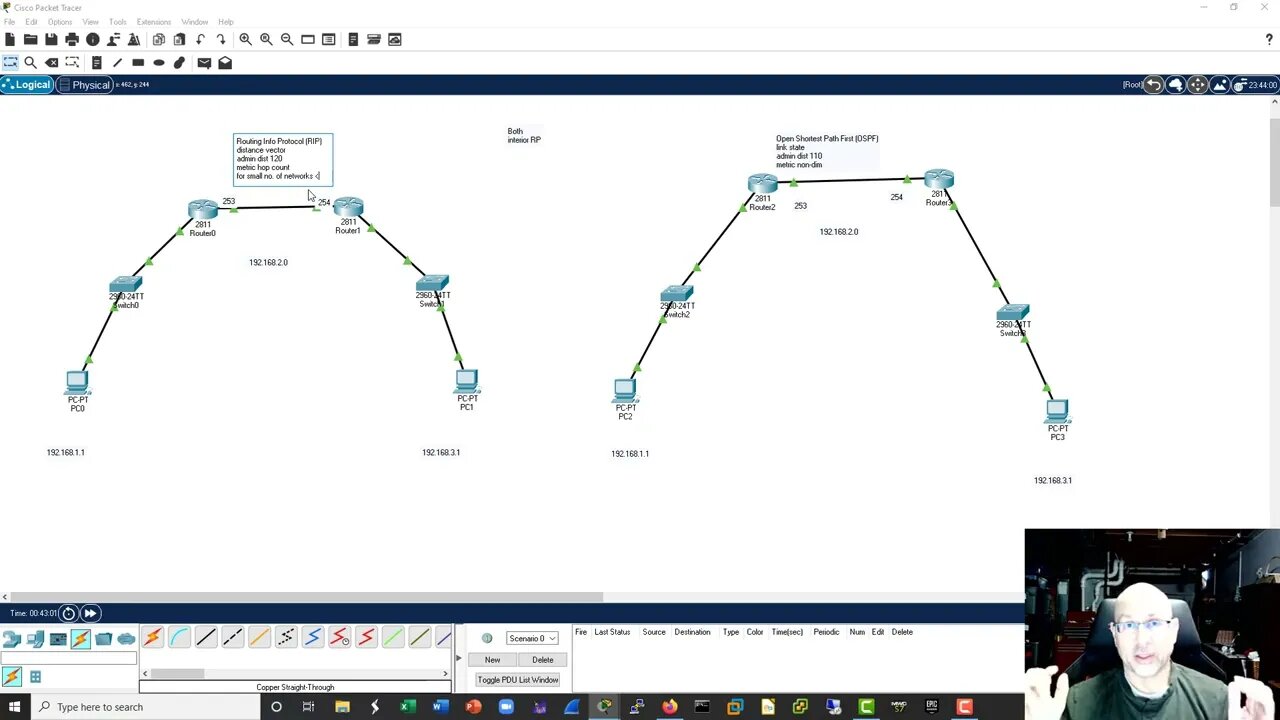The image size is (1280, 720).
Task: Click the device search input field
Action: [x=69, y=658]
